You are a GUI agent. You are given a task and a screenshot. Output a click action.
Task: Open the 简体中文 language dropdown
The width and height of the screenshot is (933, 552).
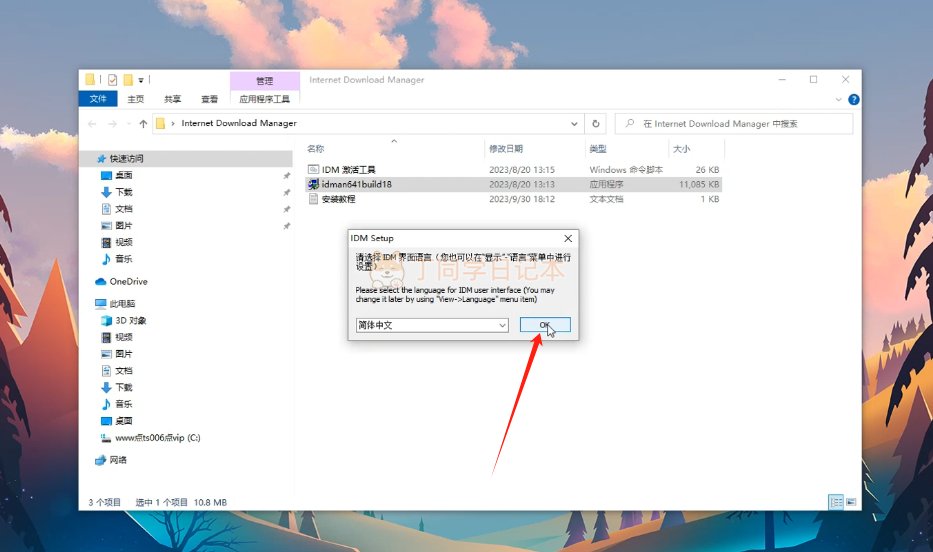[432, 325]
